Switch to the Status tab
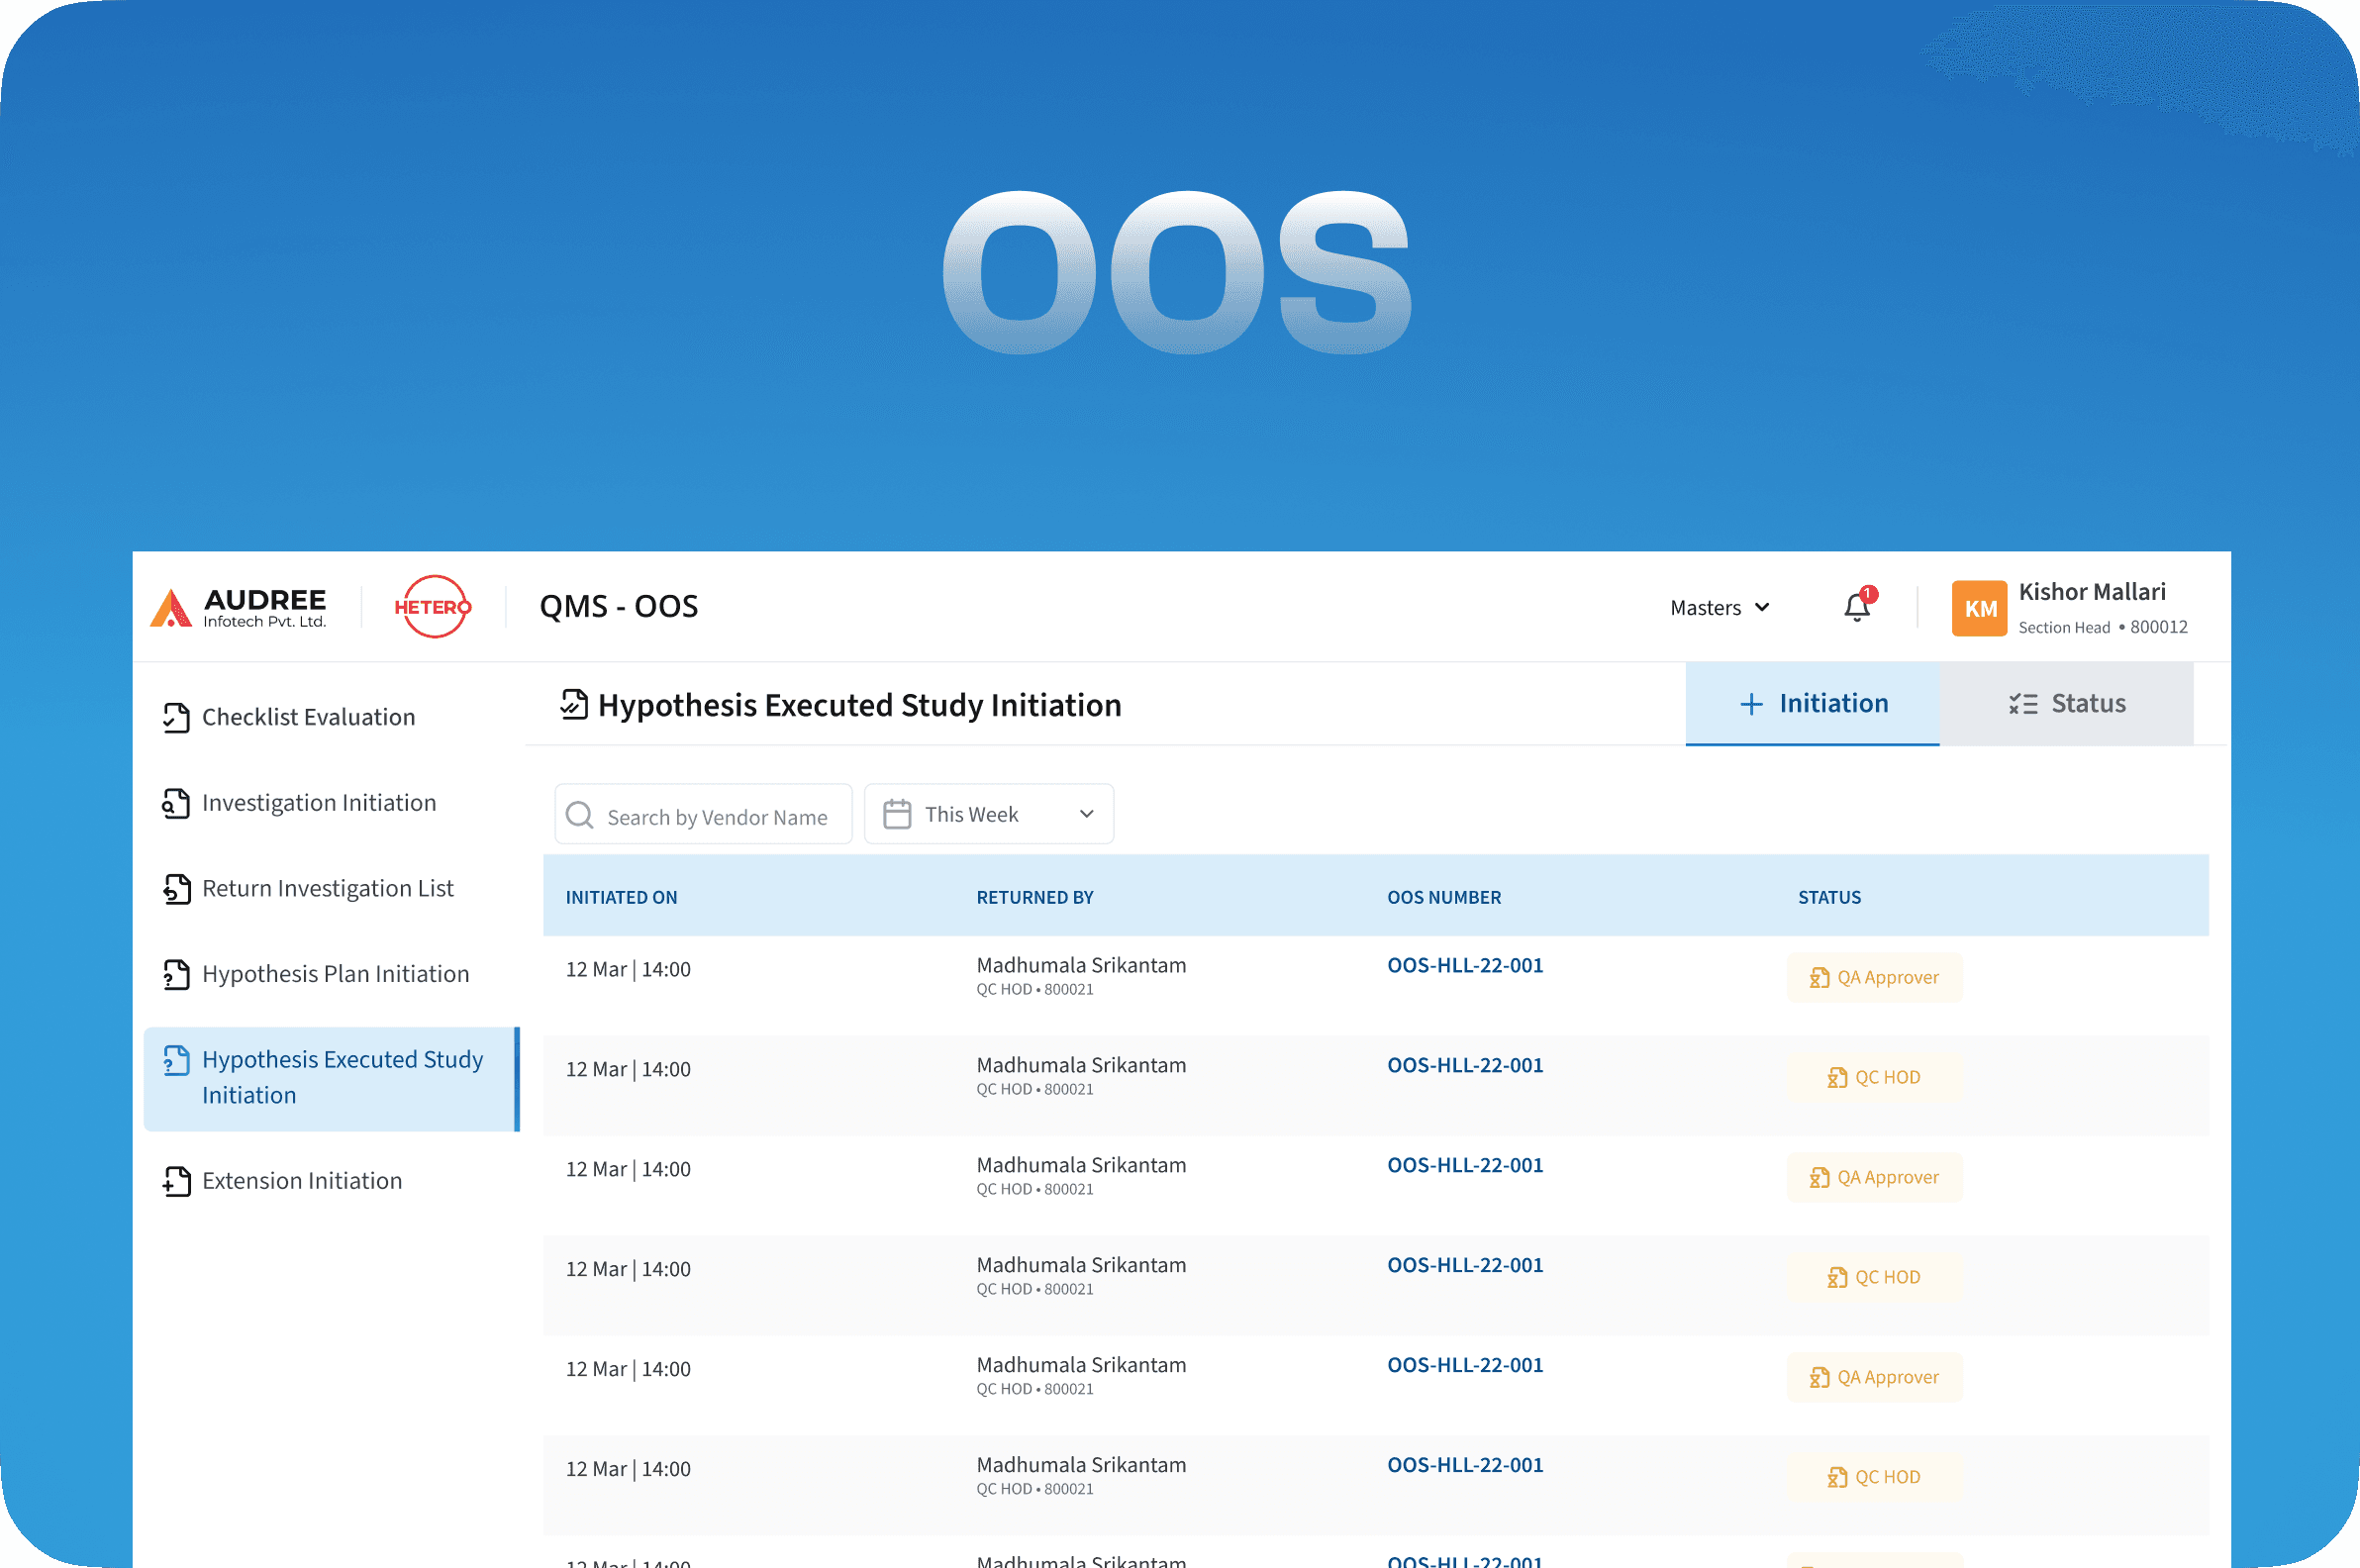Viewport: 2360px width, 1568px height. (x=2066, y=704)
